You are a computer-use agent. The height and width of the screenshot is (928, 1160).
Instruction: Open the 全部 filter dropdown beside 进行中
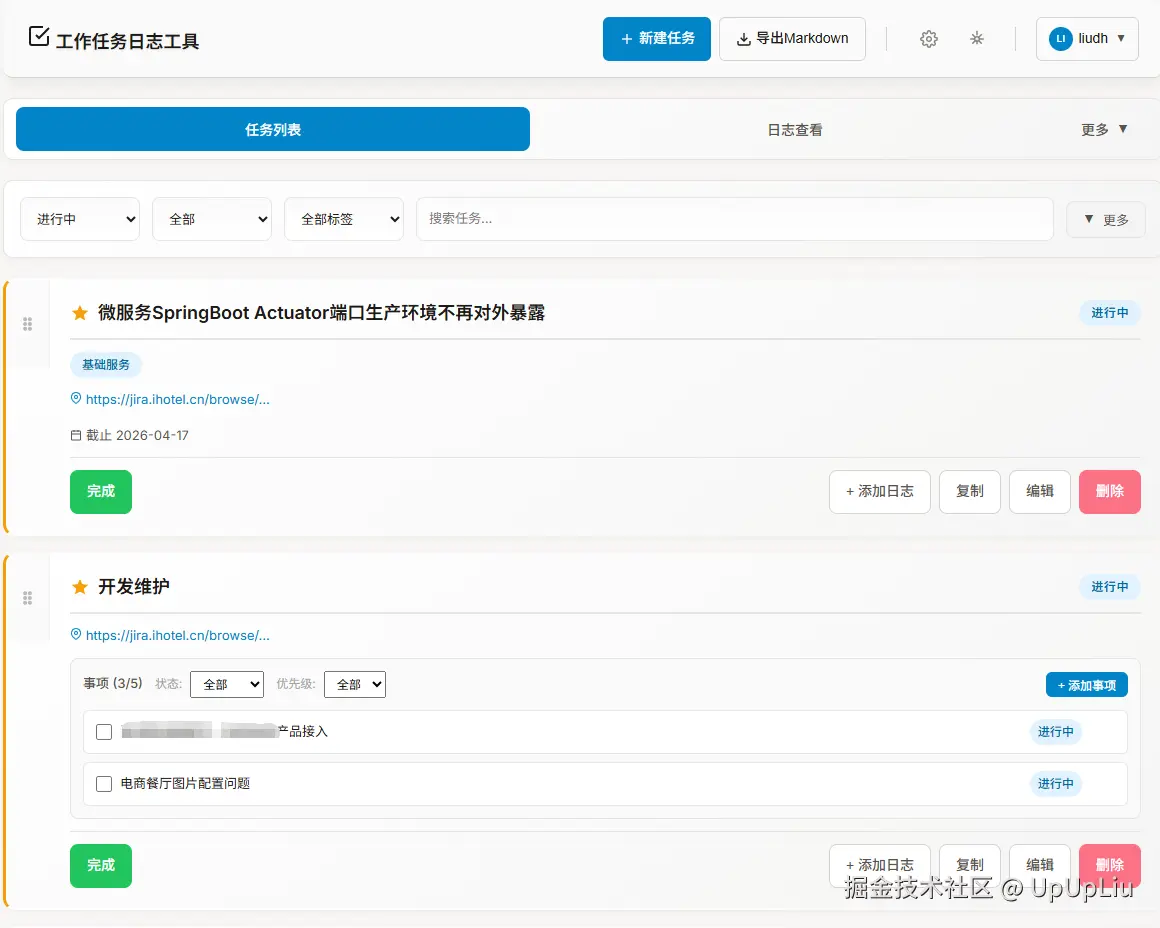(212, 219)
